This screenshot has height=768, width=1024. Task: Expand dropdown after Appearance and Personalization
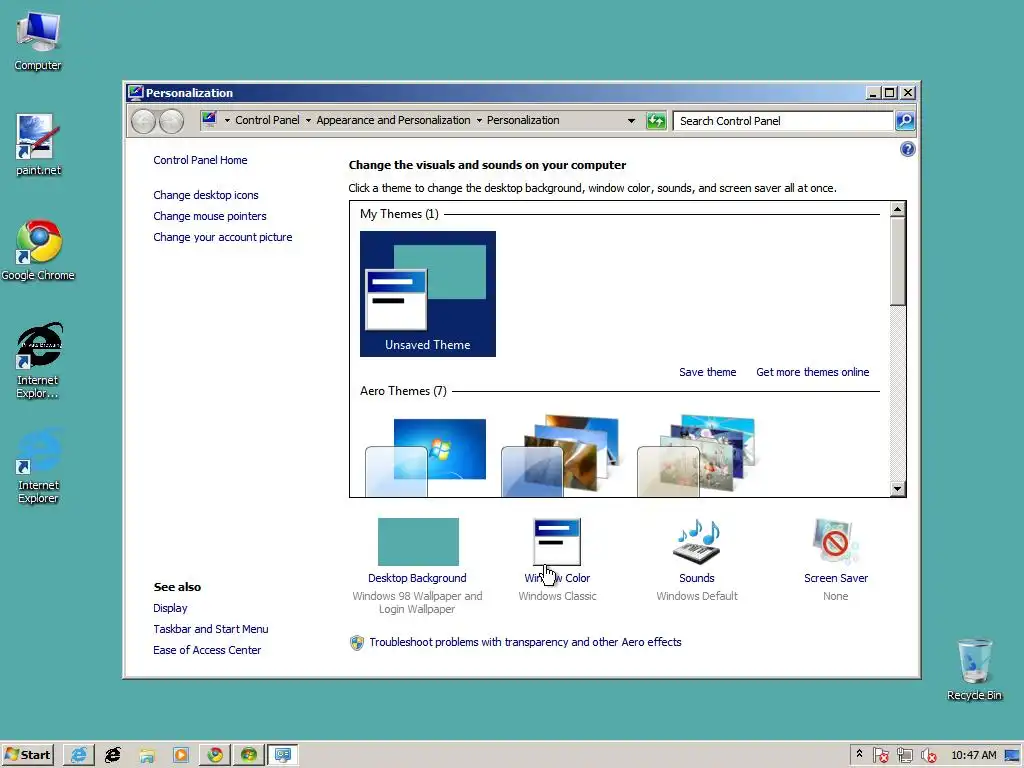479,120
